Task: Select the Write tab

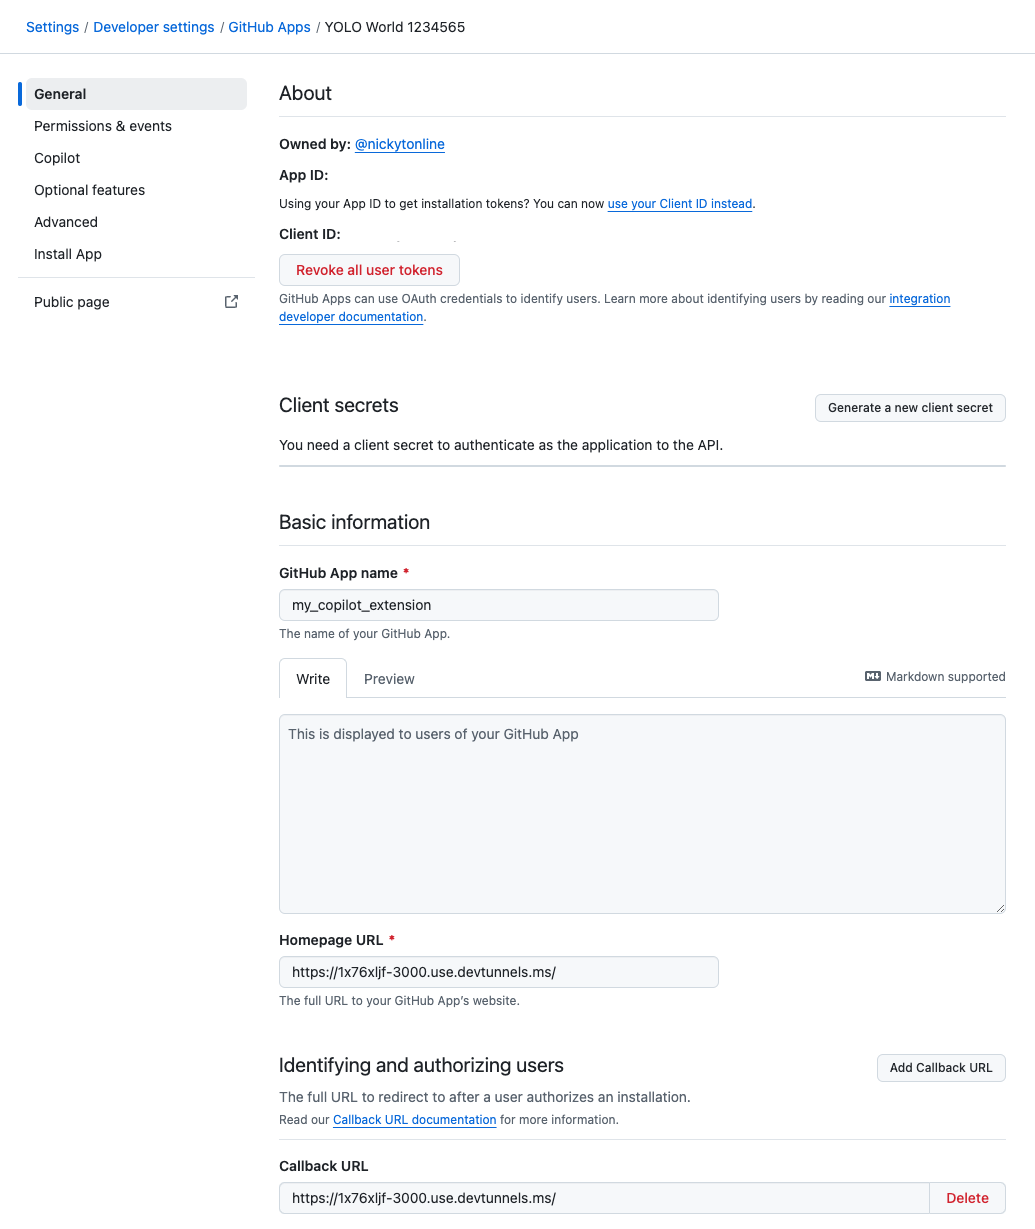Action: 312,679
